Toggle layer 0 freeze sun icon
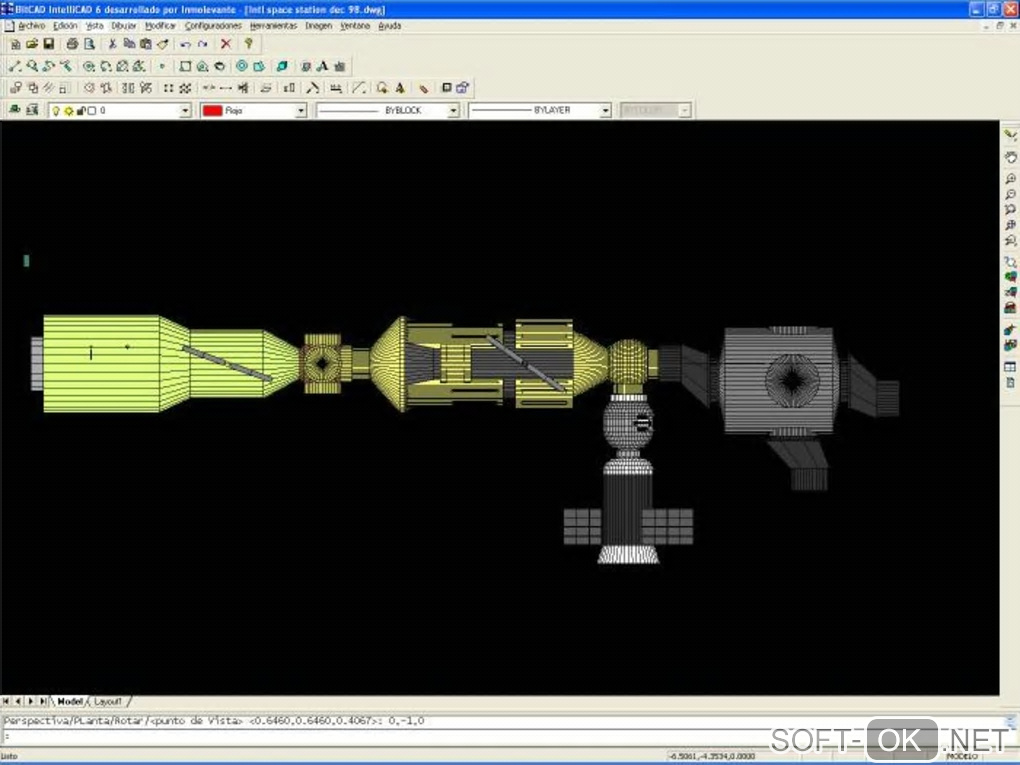The height and width of the screenshot is (765, 1020). [68, 111]
